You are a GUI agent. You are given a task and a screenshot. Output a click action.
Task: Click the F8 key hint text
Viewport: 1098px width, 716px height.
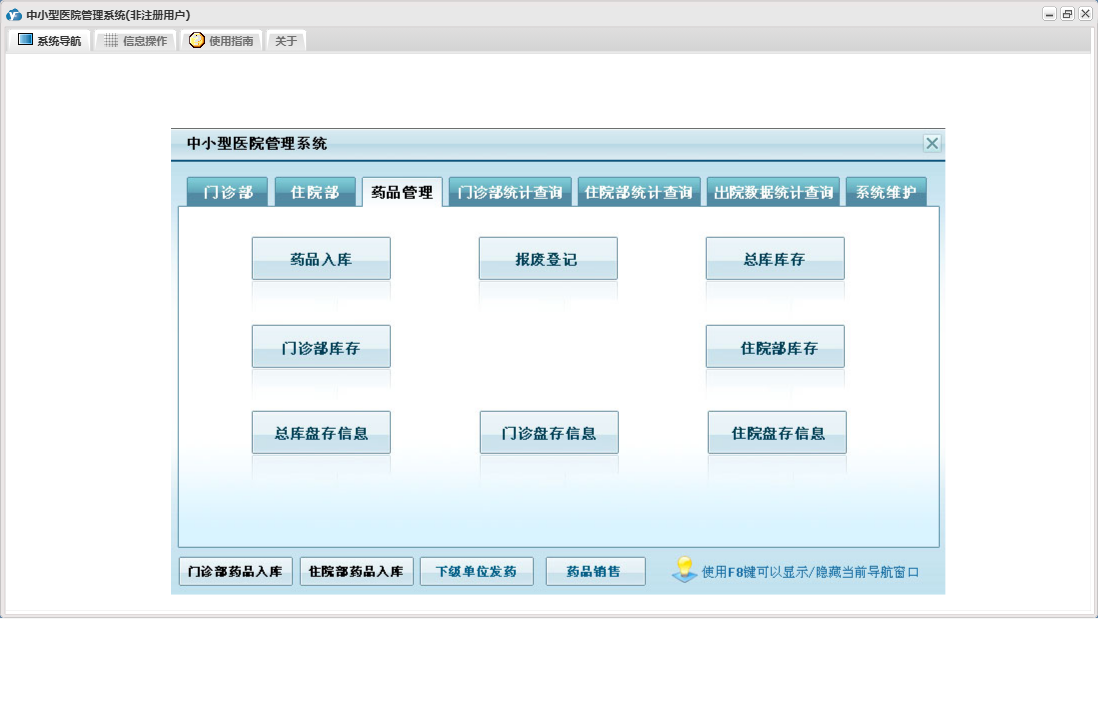810,572
